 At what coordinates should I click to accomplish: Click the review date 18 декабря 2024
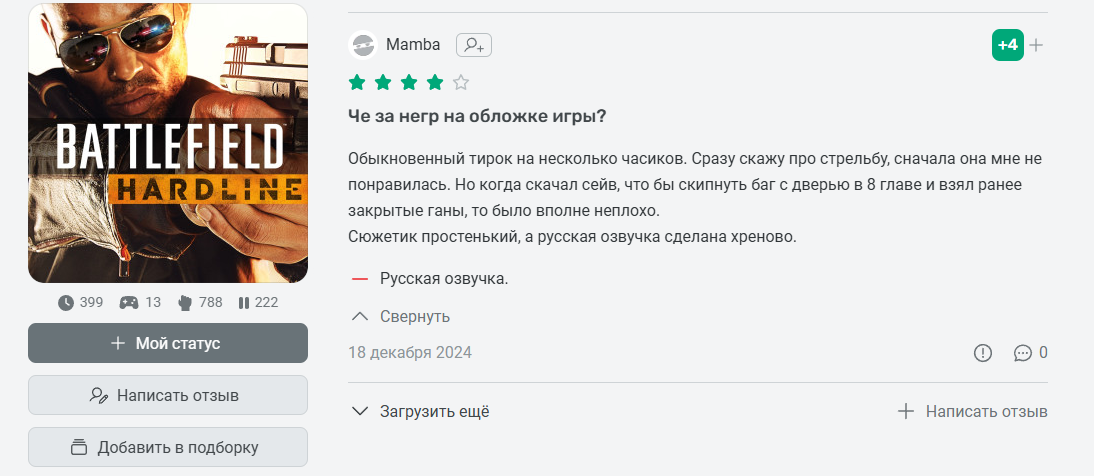coord(410,352)
